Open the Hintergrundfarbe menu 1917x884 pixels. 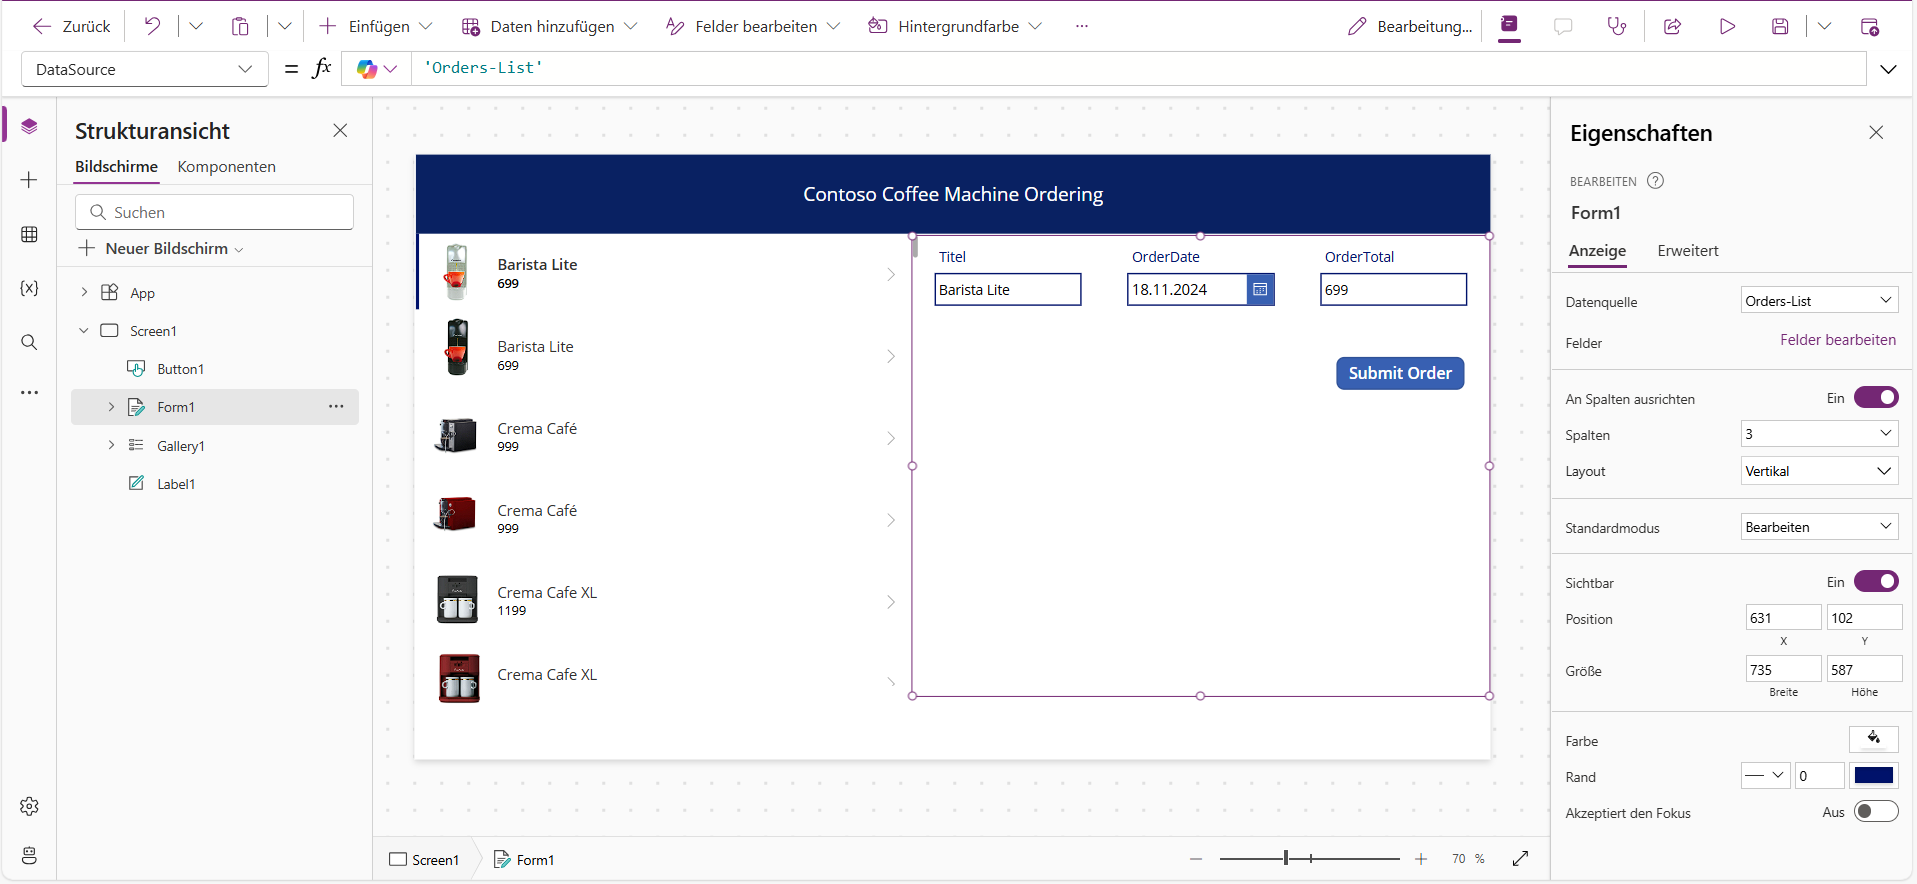[955, 27]
